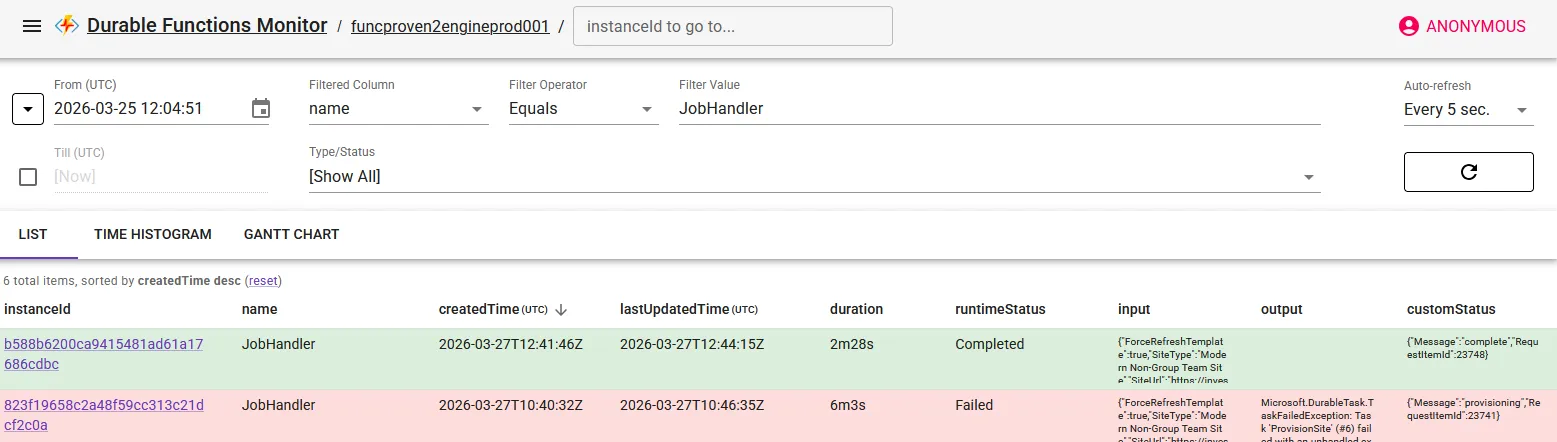Image resolution: width=1557 pixels, height=442 pixels.
Task: Open the funcproven2engineprod001 breadcrumb link
Action: pyautogui.click(x=450, y=27)
